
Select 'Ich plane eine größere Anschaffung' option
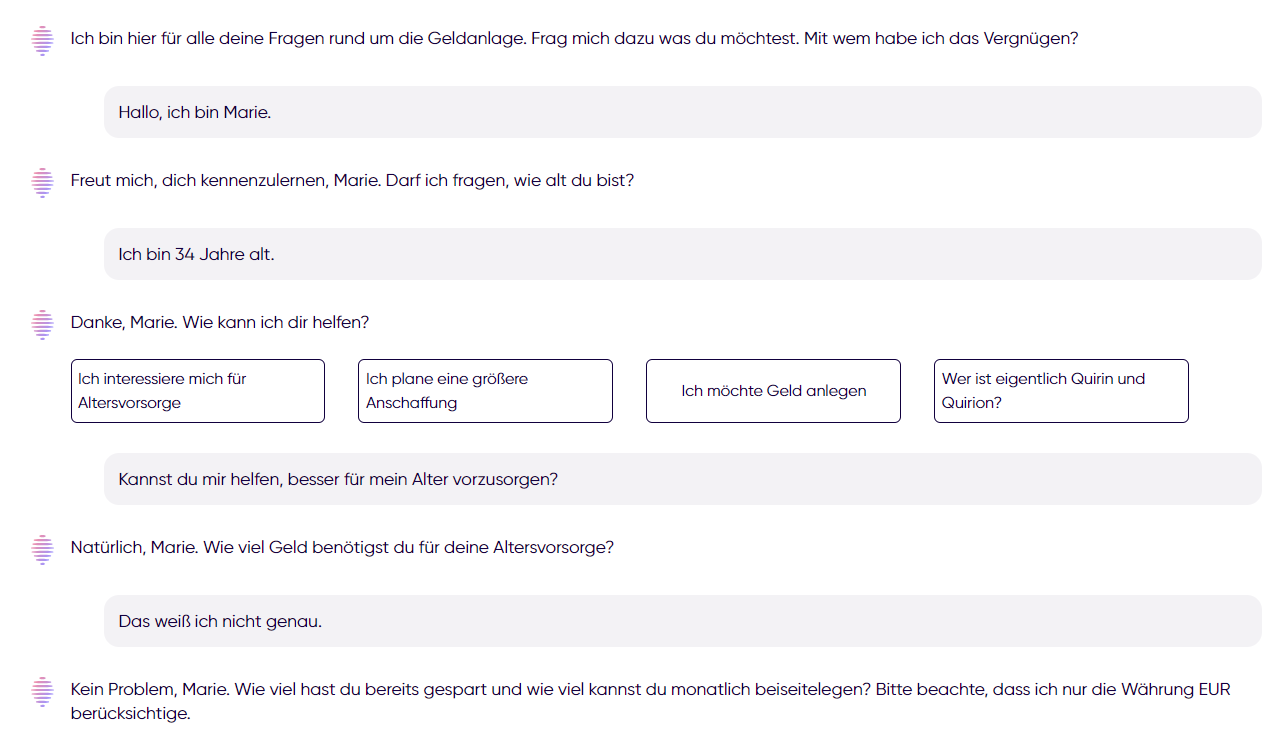coord(485,391)
